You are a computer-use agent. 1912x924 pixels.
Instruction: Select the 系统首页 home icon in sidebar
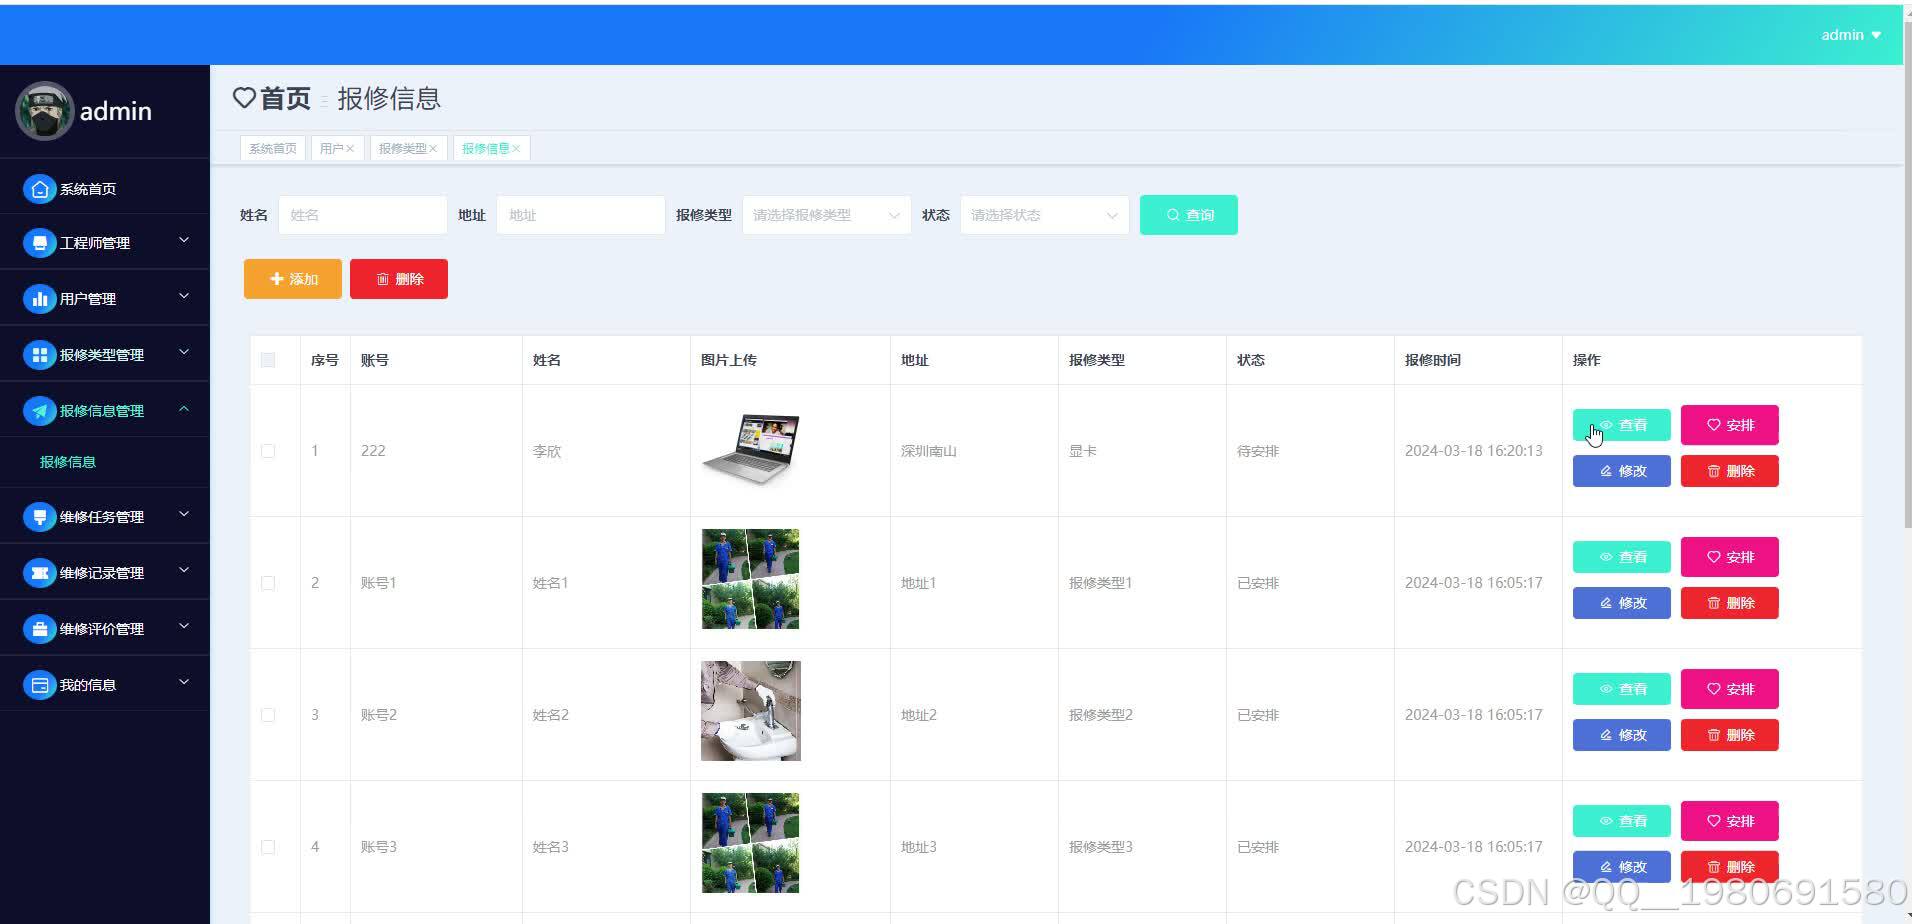coord(39,188)
